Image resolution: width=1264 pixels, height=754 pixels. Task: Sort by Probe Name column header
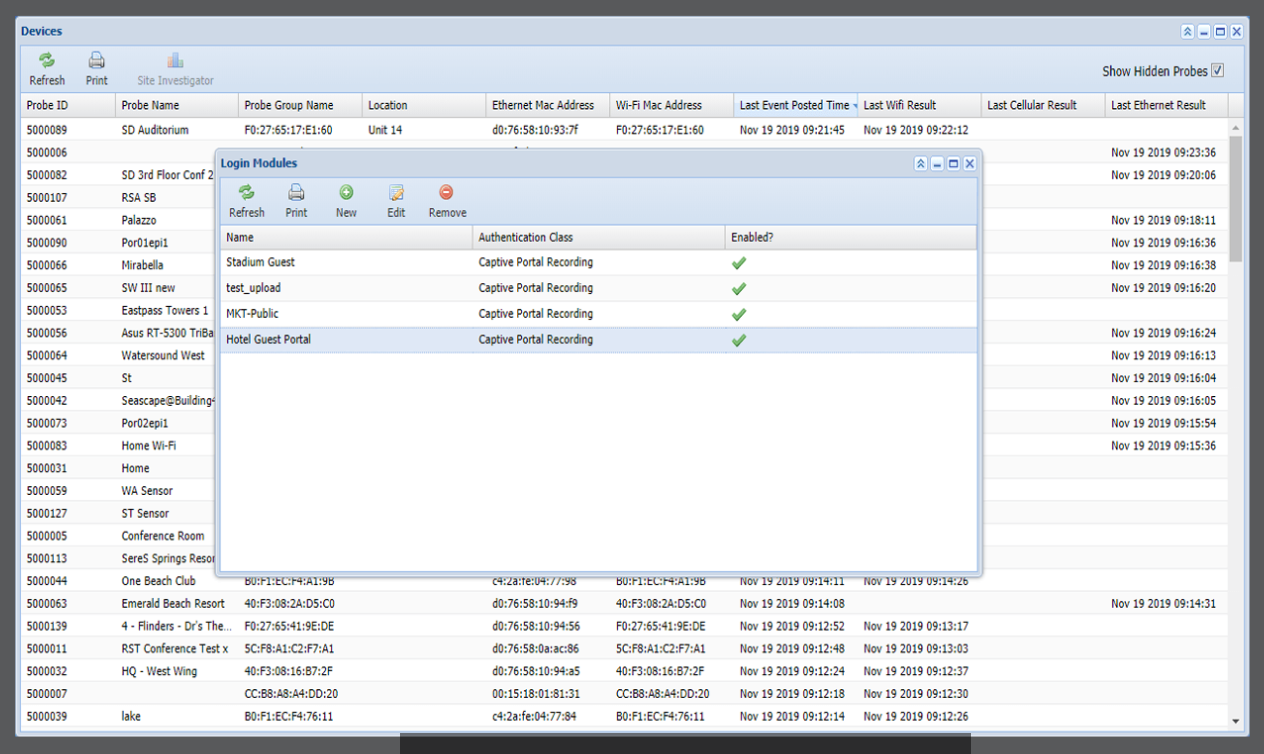pyautogui.click(x=177, y=105)
